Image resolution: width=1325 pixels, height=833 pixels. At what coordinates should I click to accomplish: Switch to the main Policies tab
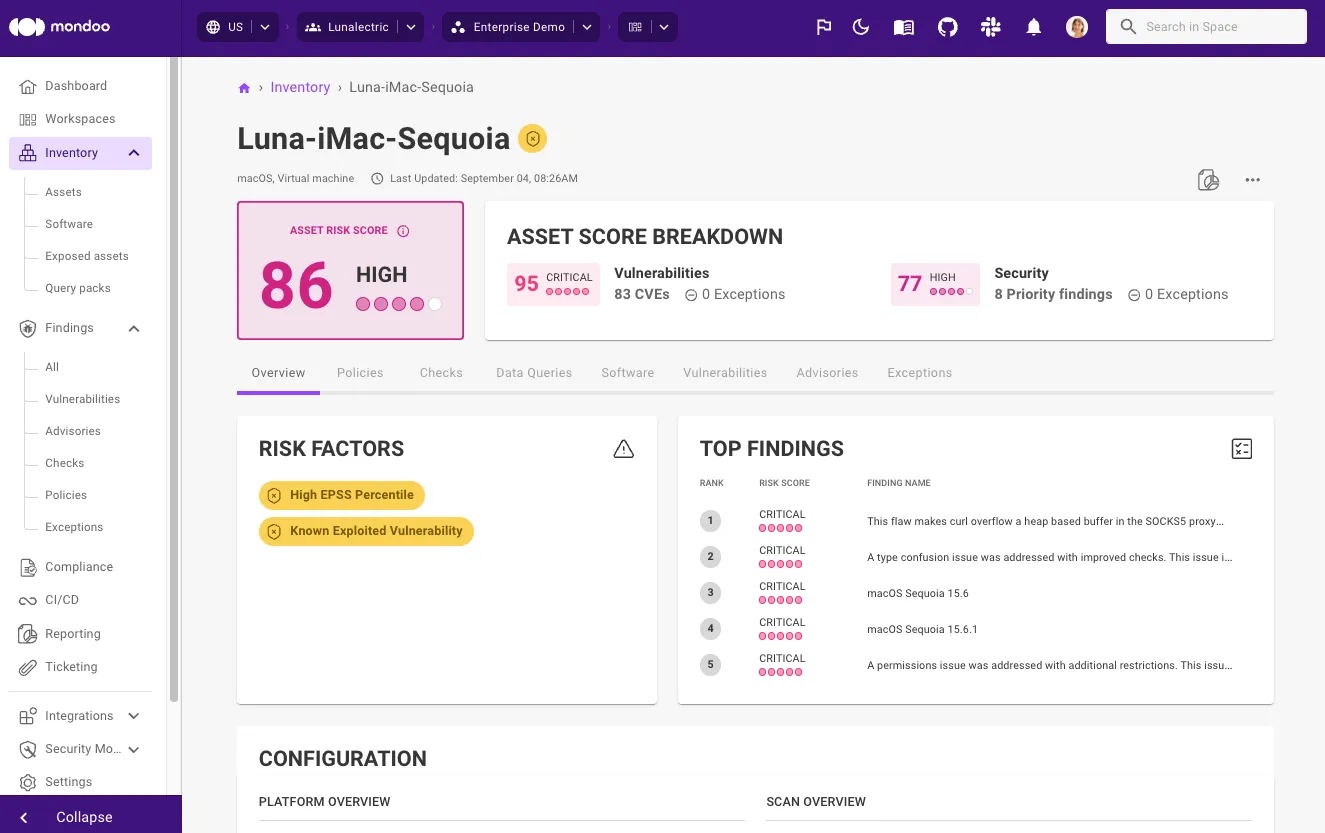pyautogui.click(x=360, y=373)
